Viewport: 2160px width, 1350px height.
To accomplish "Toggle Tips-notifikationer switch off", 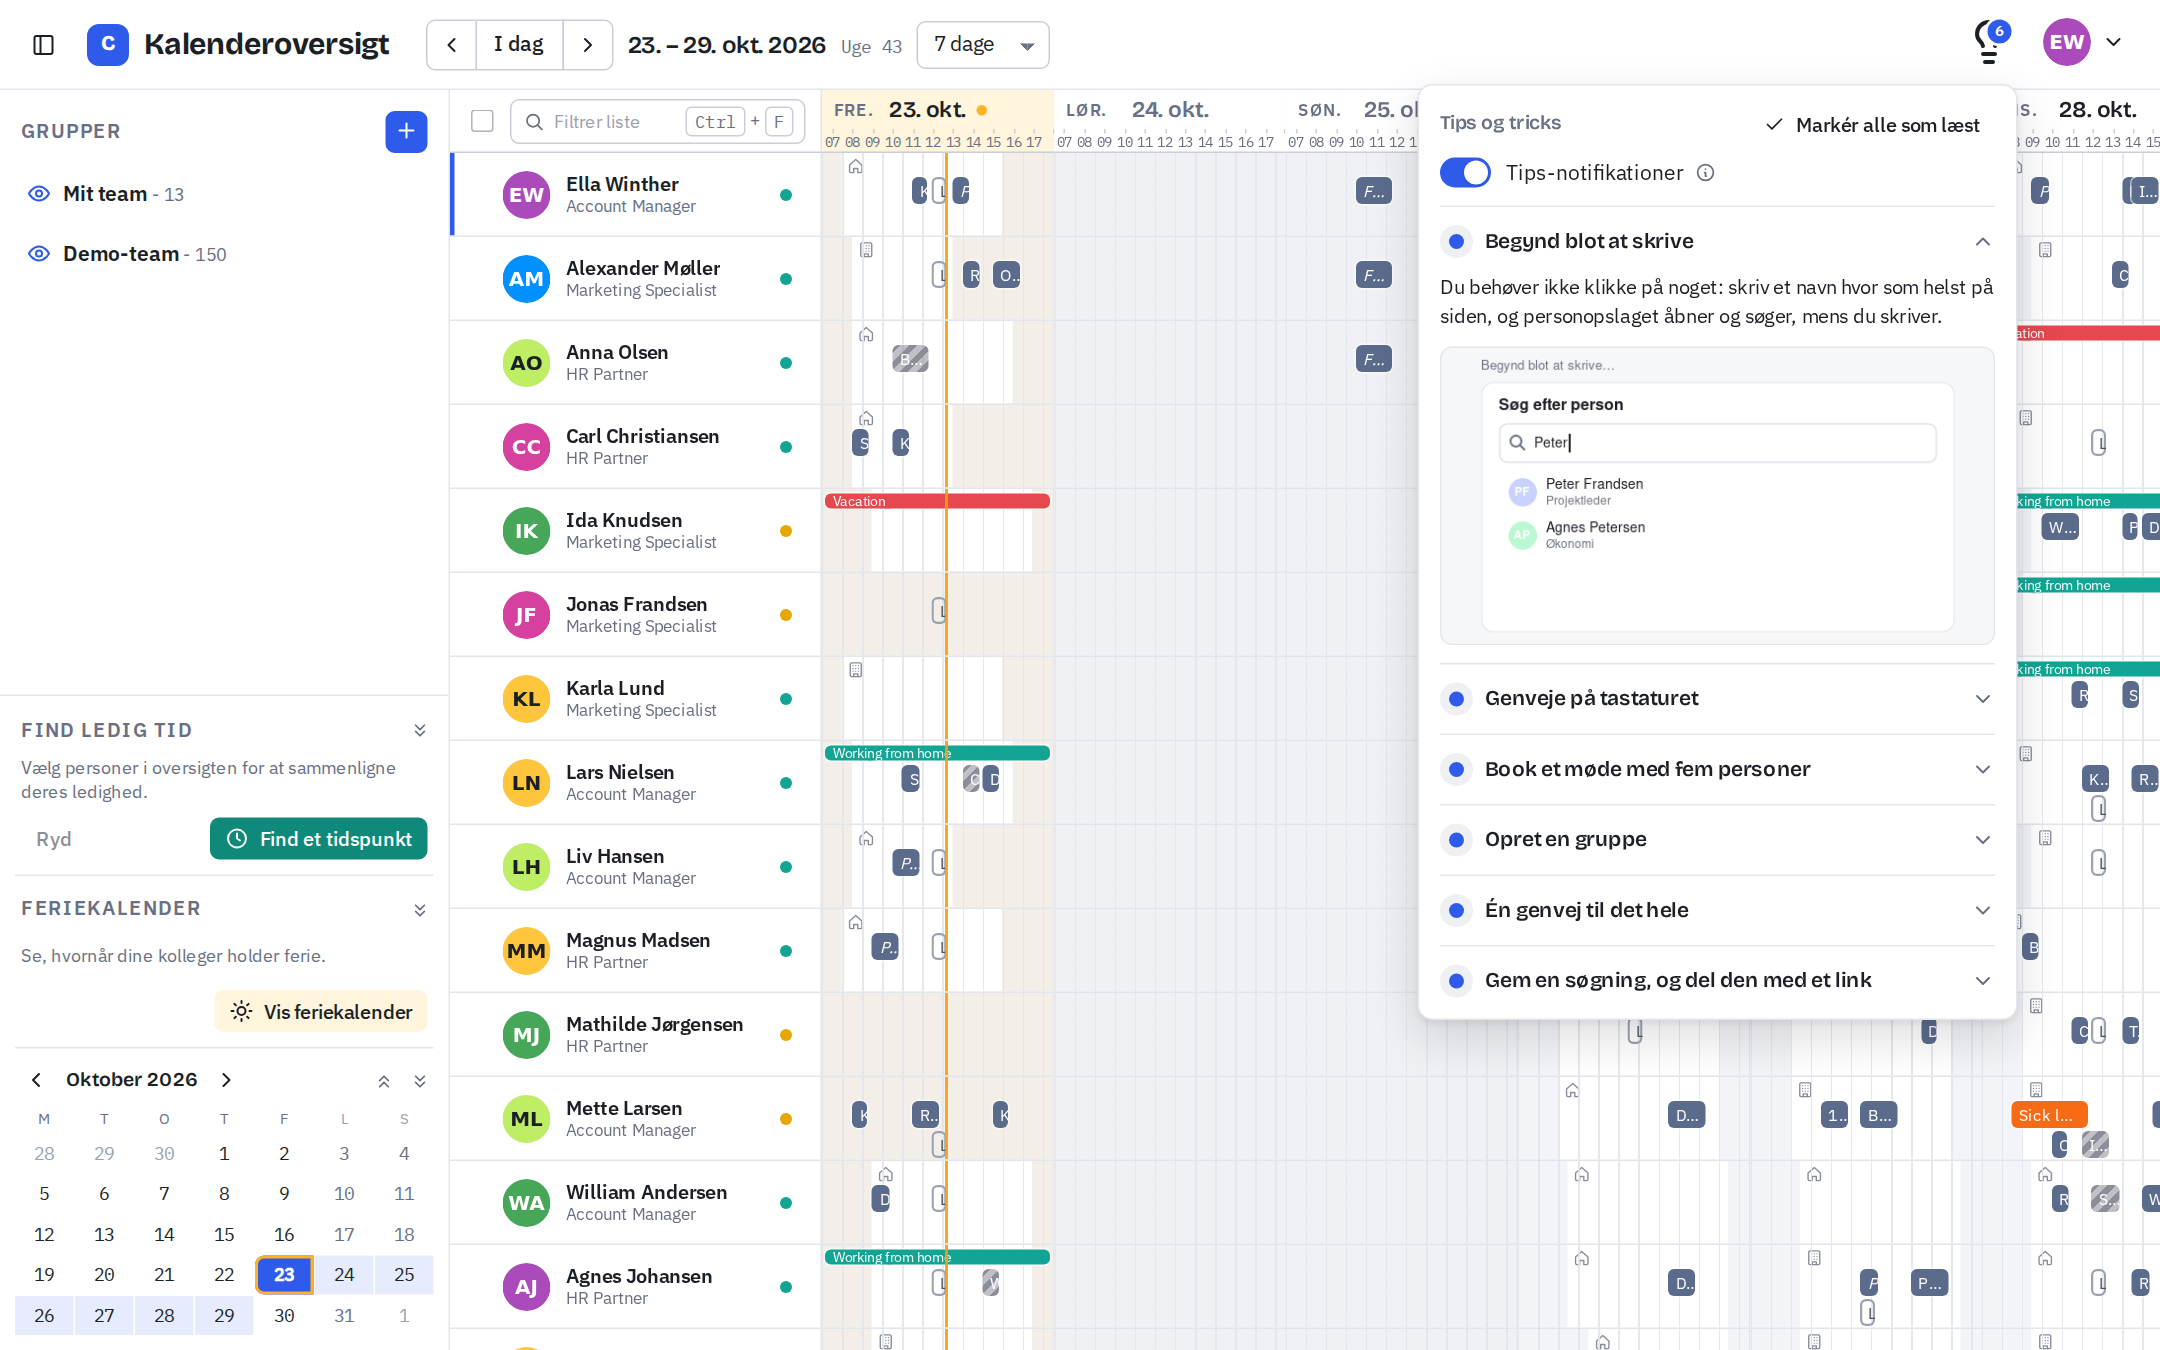I will 1465,173.
